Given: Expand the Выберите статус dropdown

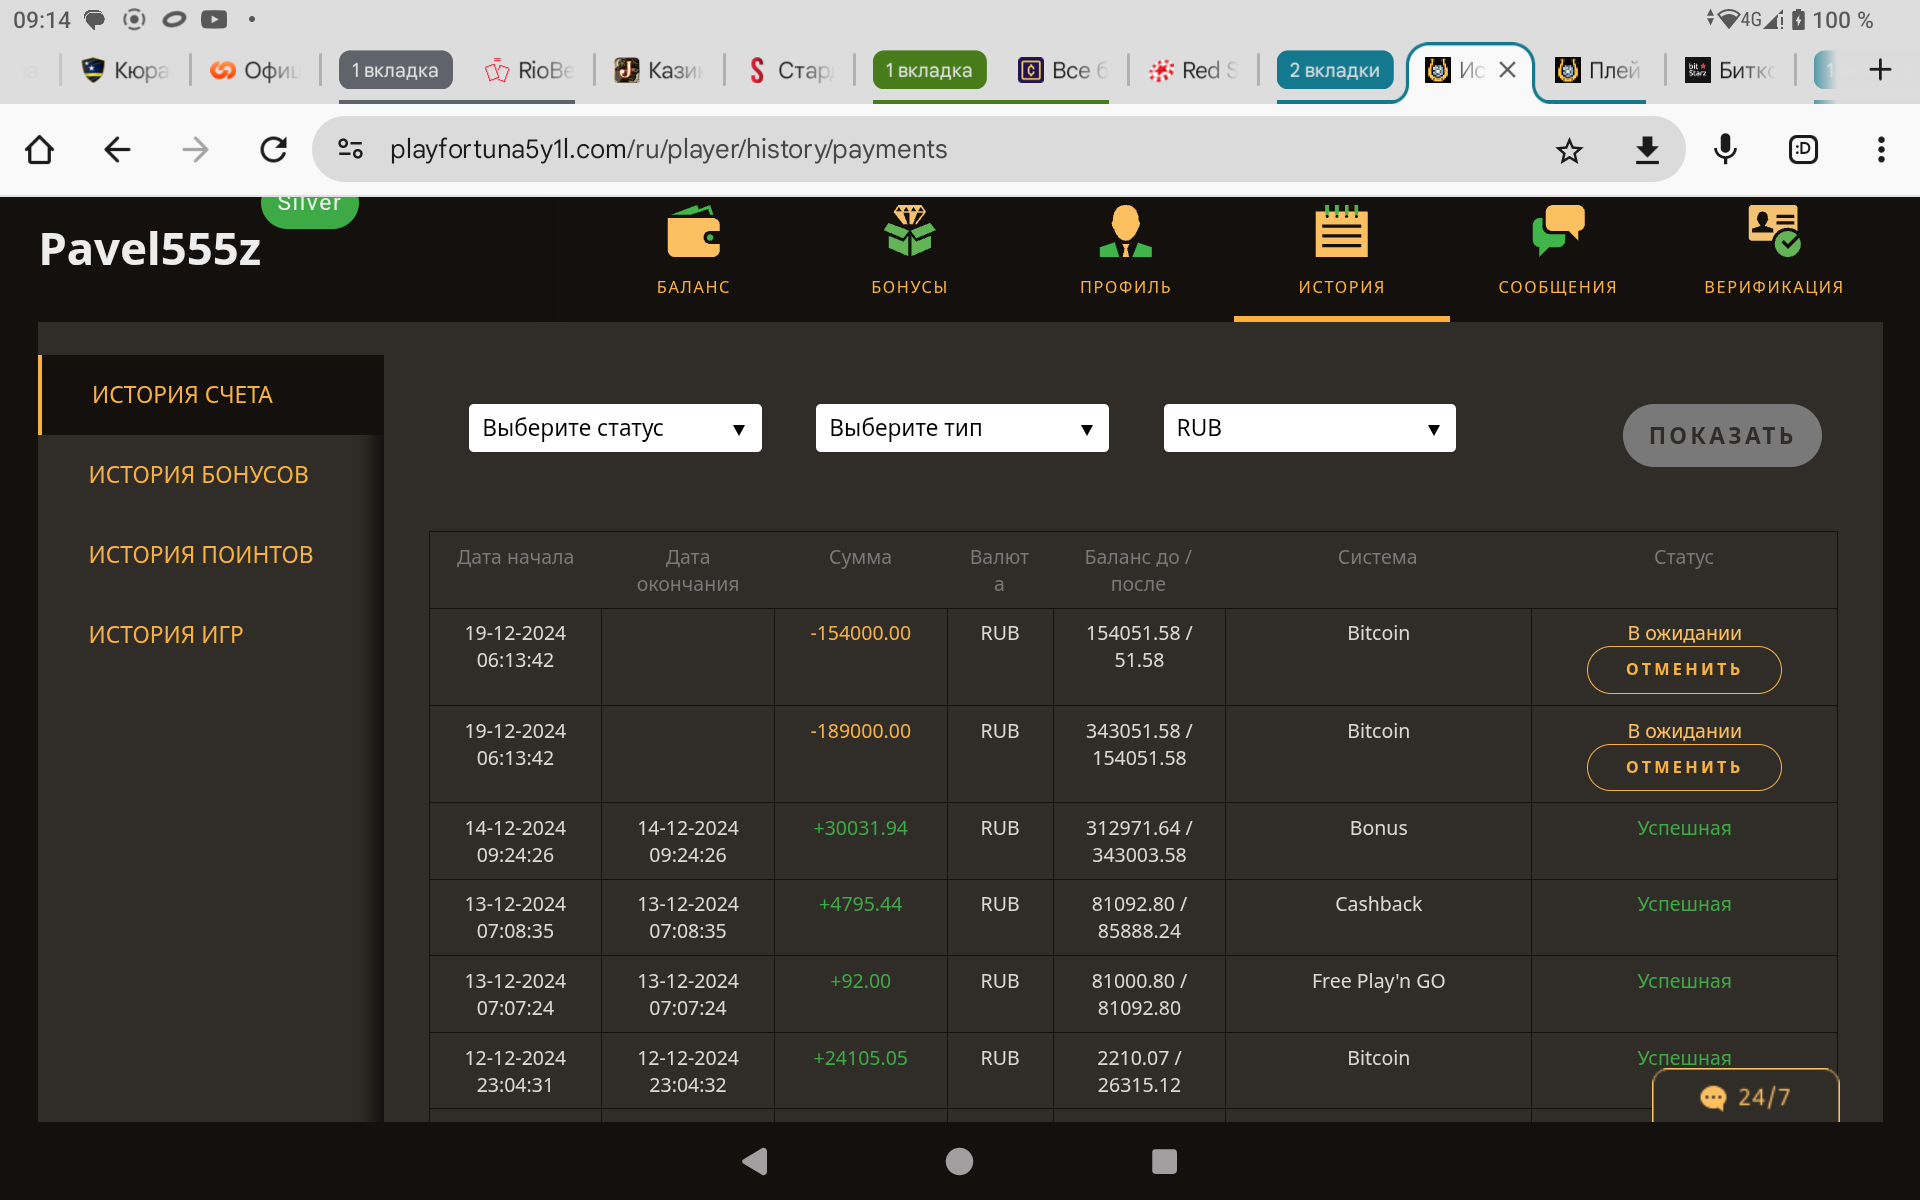Looking at the screenshot, I should pyautogui.click(x=614, y=428).
